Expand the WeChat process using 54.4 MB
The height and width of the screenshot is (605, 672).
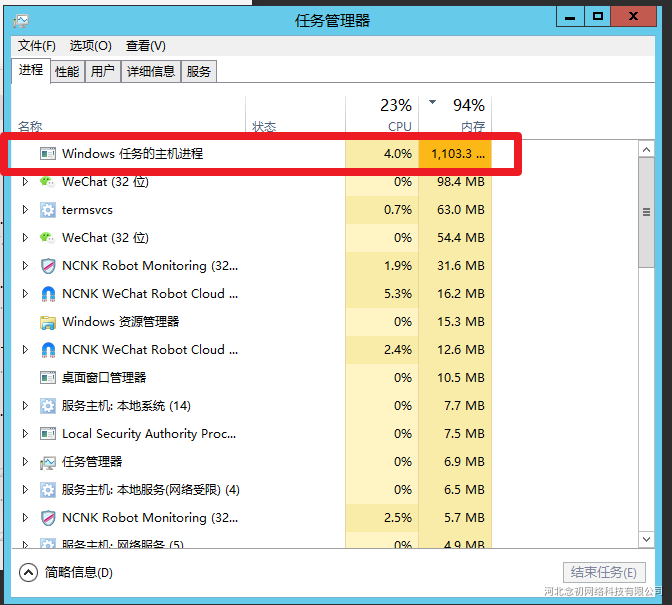25,237
